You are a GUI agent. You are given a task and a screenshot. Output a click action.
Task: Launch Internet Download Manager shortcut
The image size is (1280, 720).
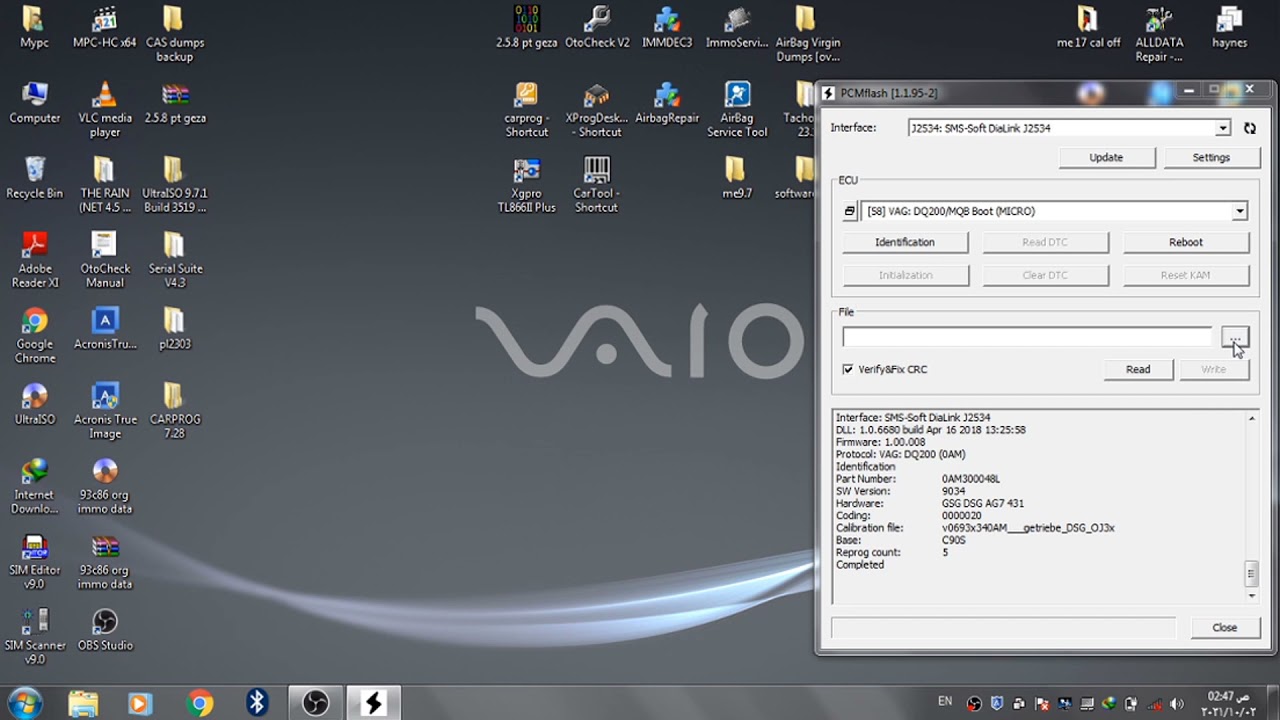click(34, 485)
